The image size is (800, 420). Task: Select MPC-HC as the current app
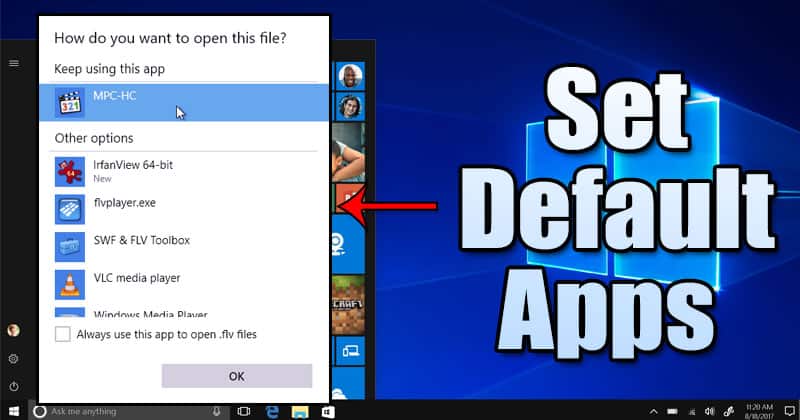(184, 103)
